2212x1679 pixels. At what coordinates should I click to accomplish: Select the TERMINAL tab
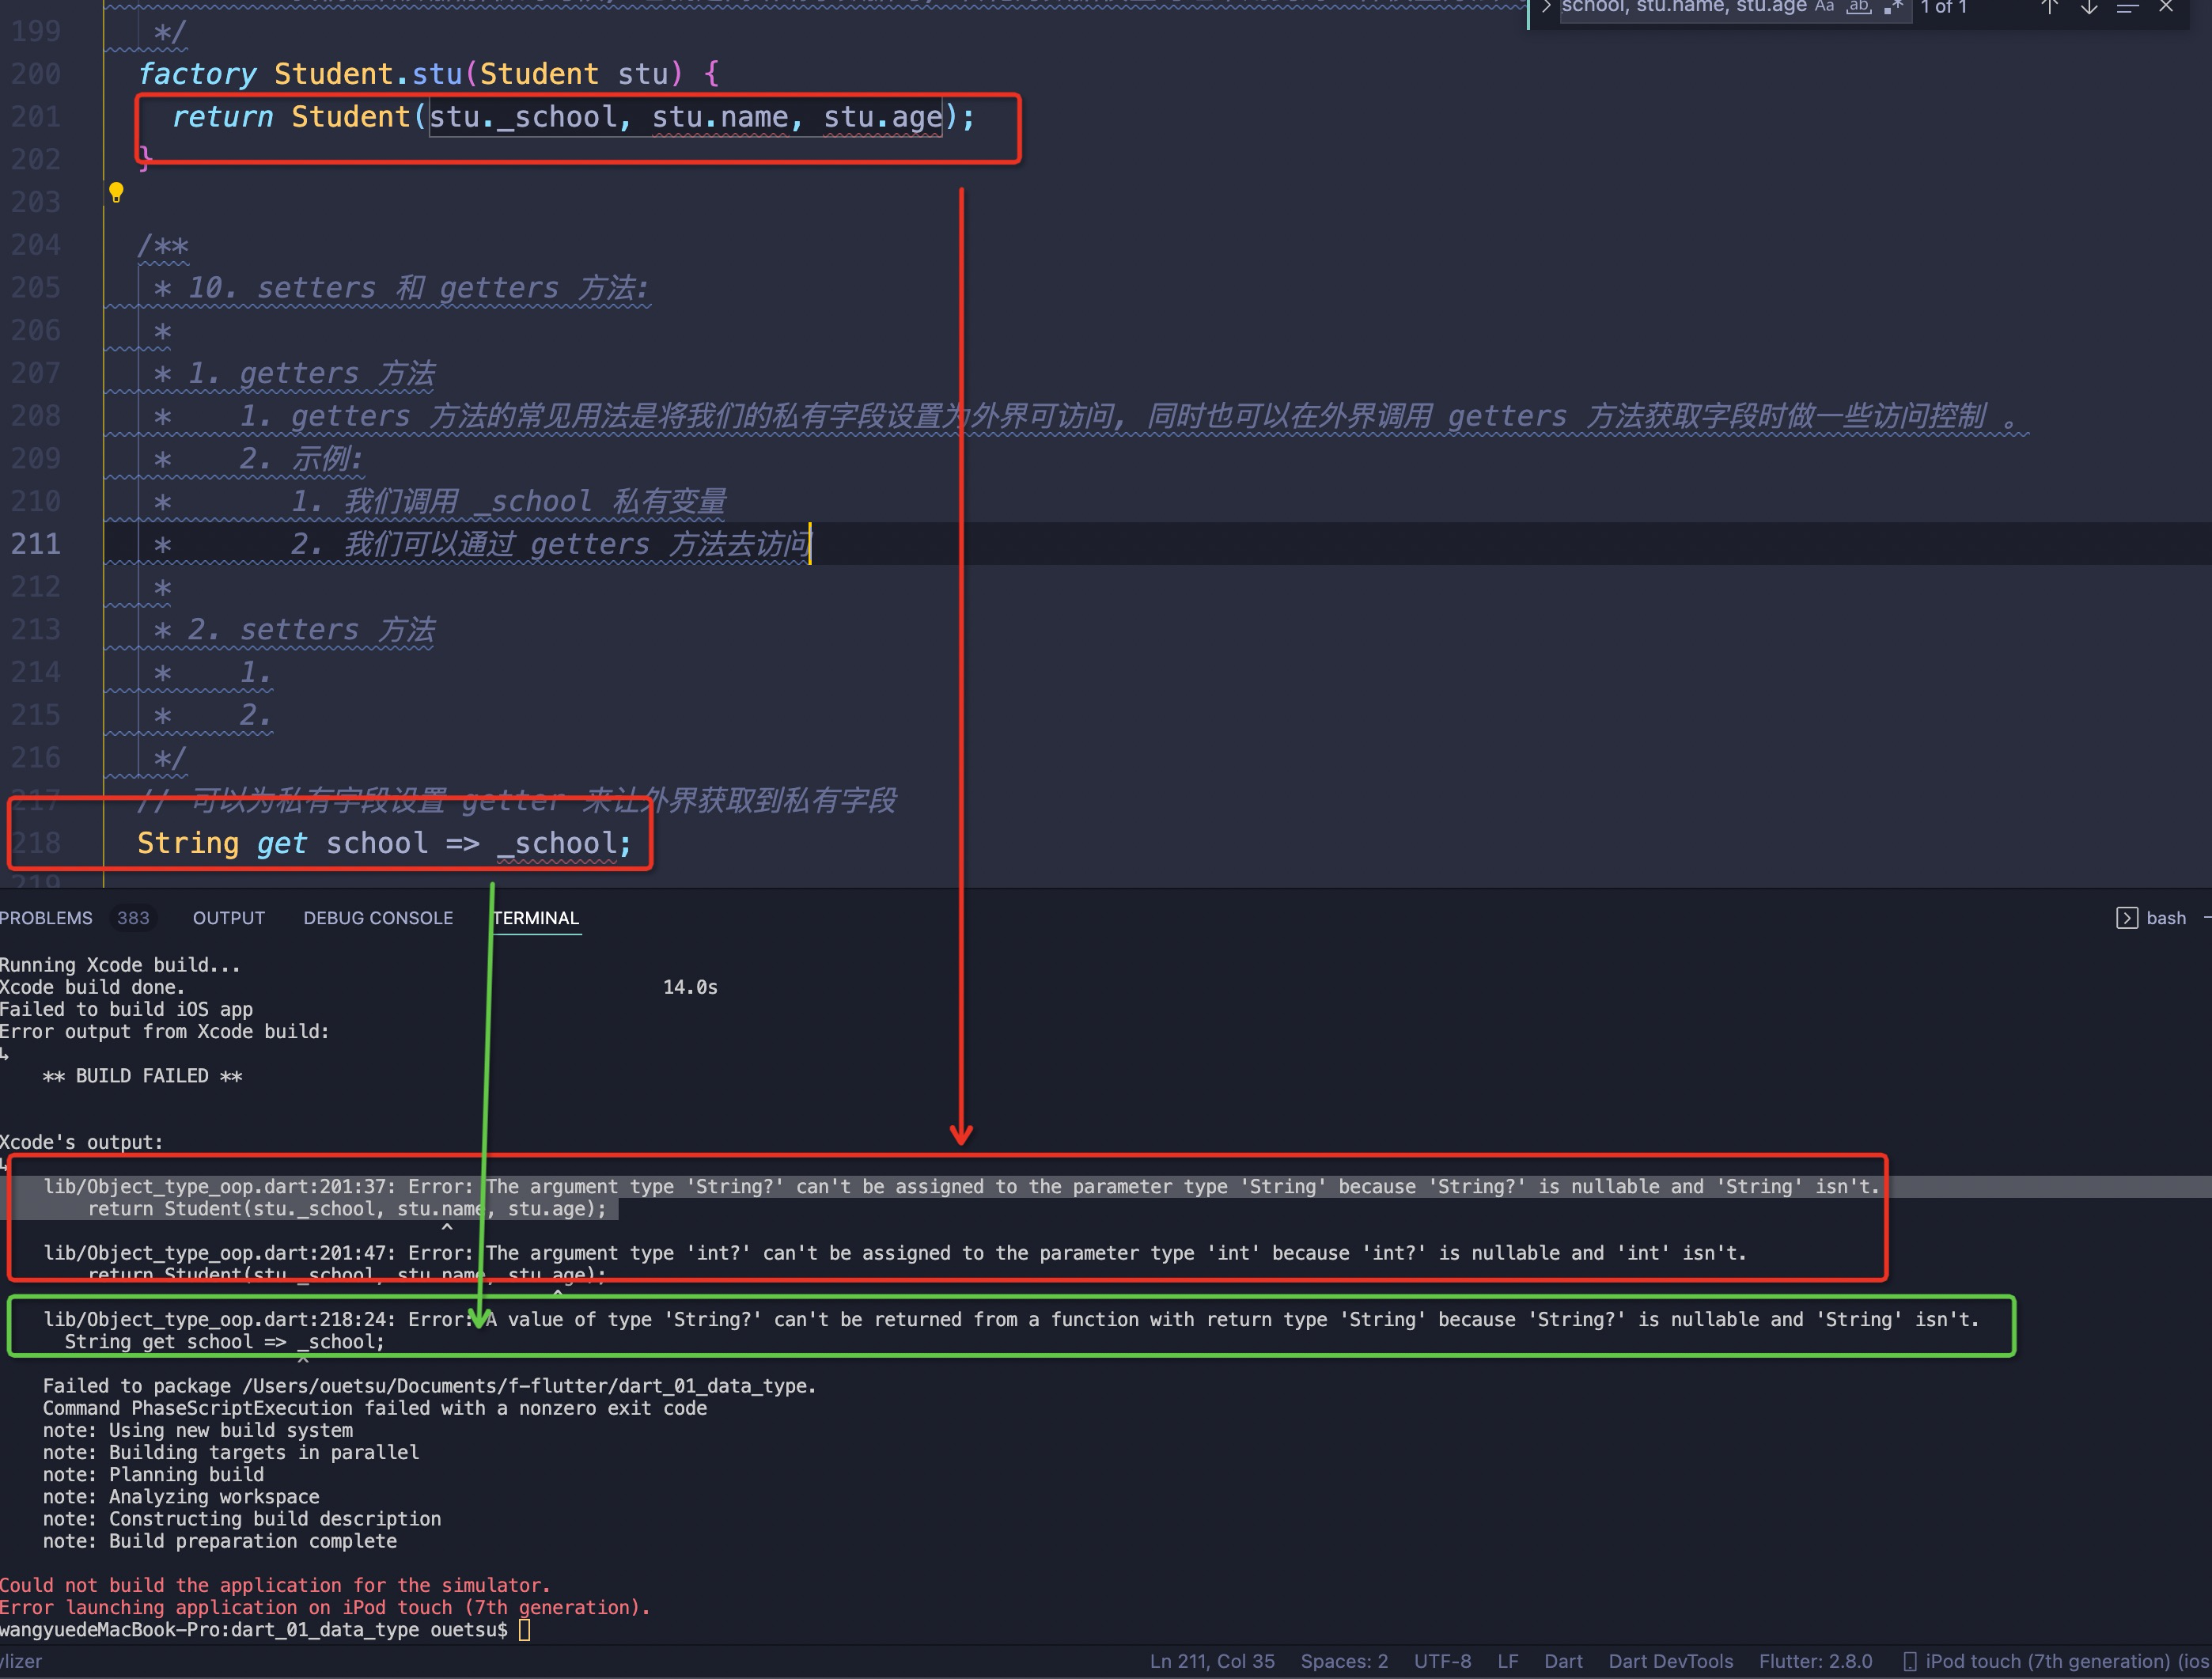536,918
